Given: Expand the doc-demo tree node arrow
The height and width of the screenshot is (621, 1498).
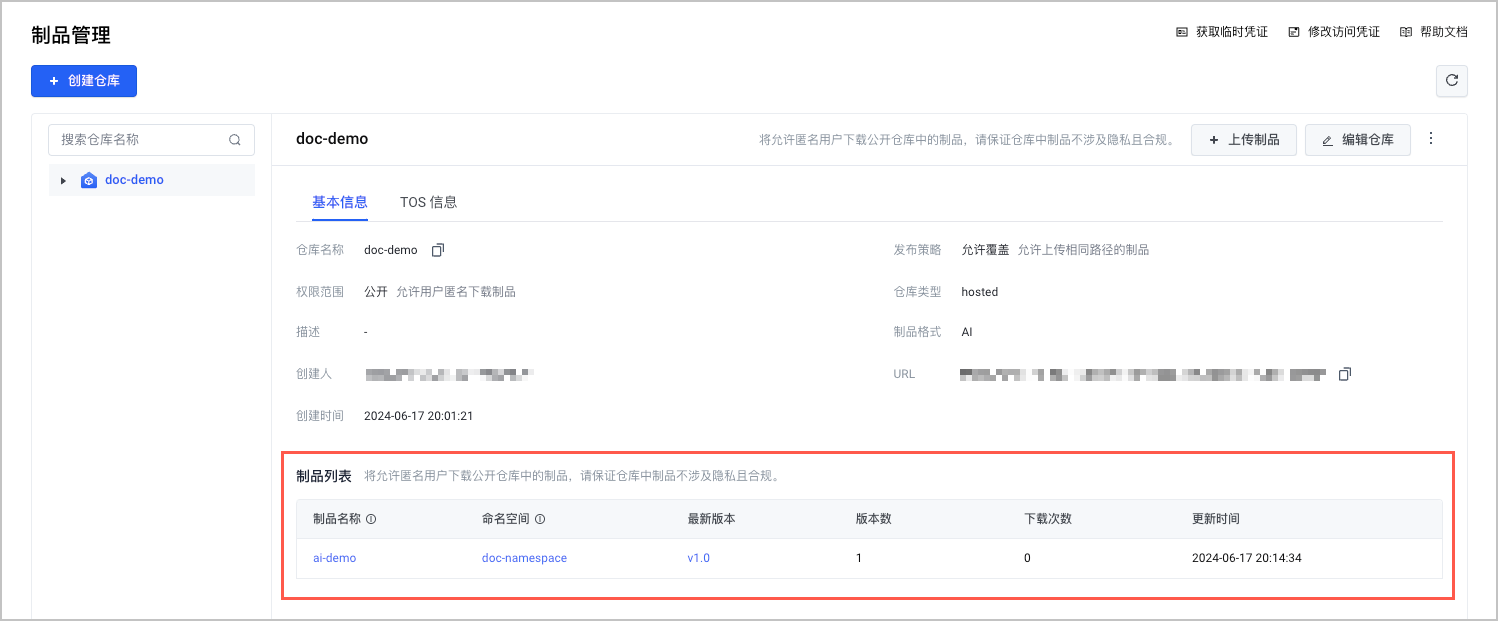Looking at the screenshot, I should tap(64, 181).
